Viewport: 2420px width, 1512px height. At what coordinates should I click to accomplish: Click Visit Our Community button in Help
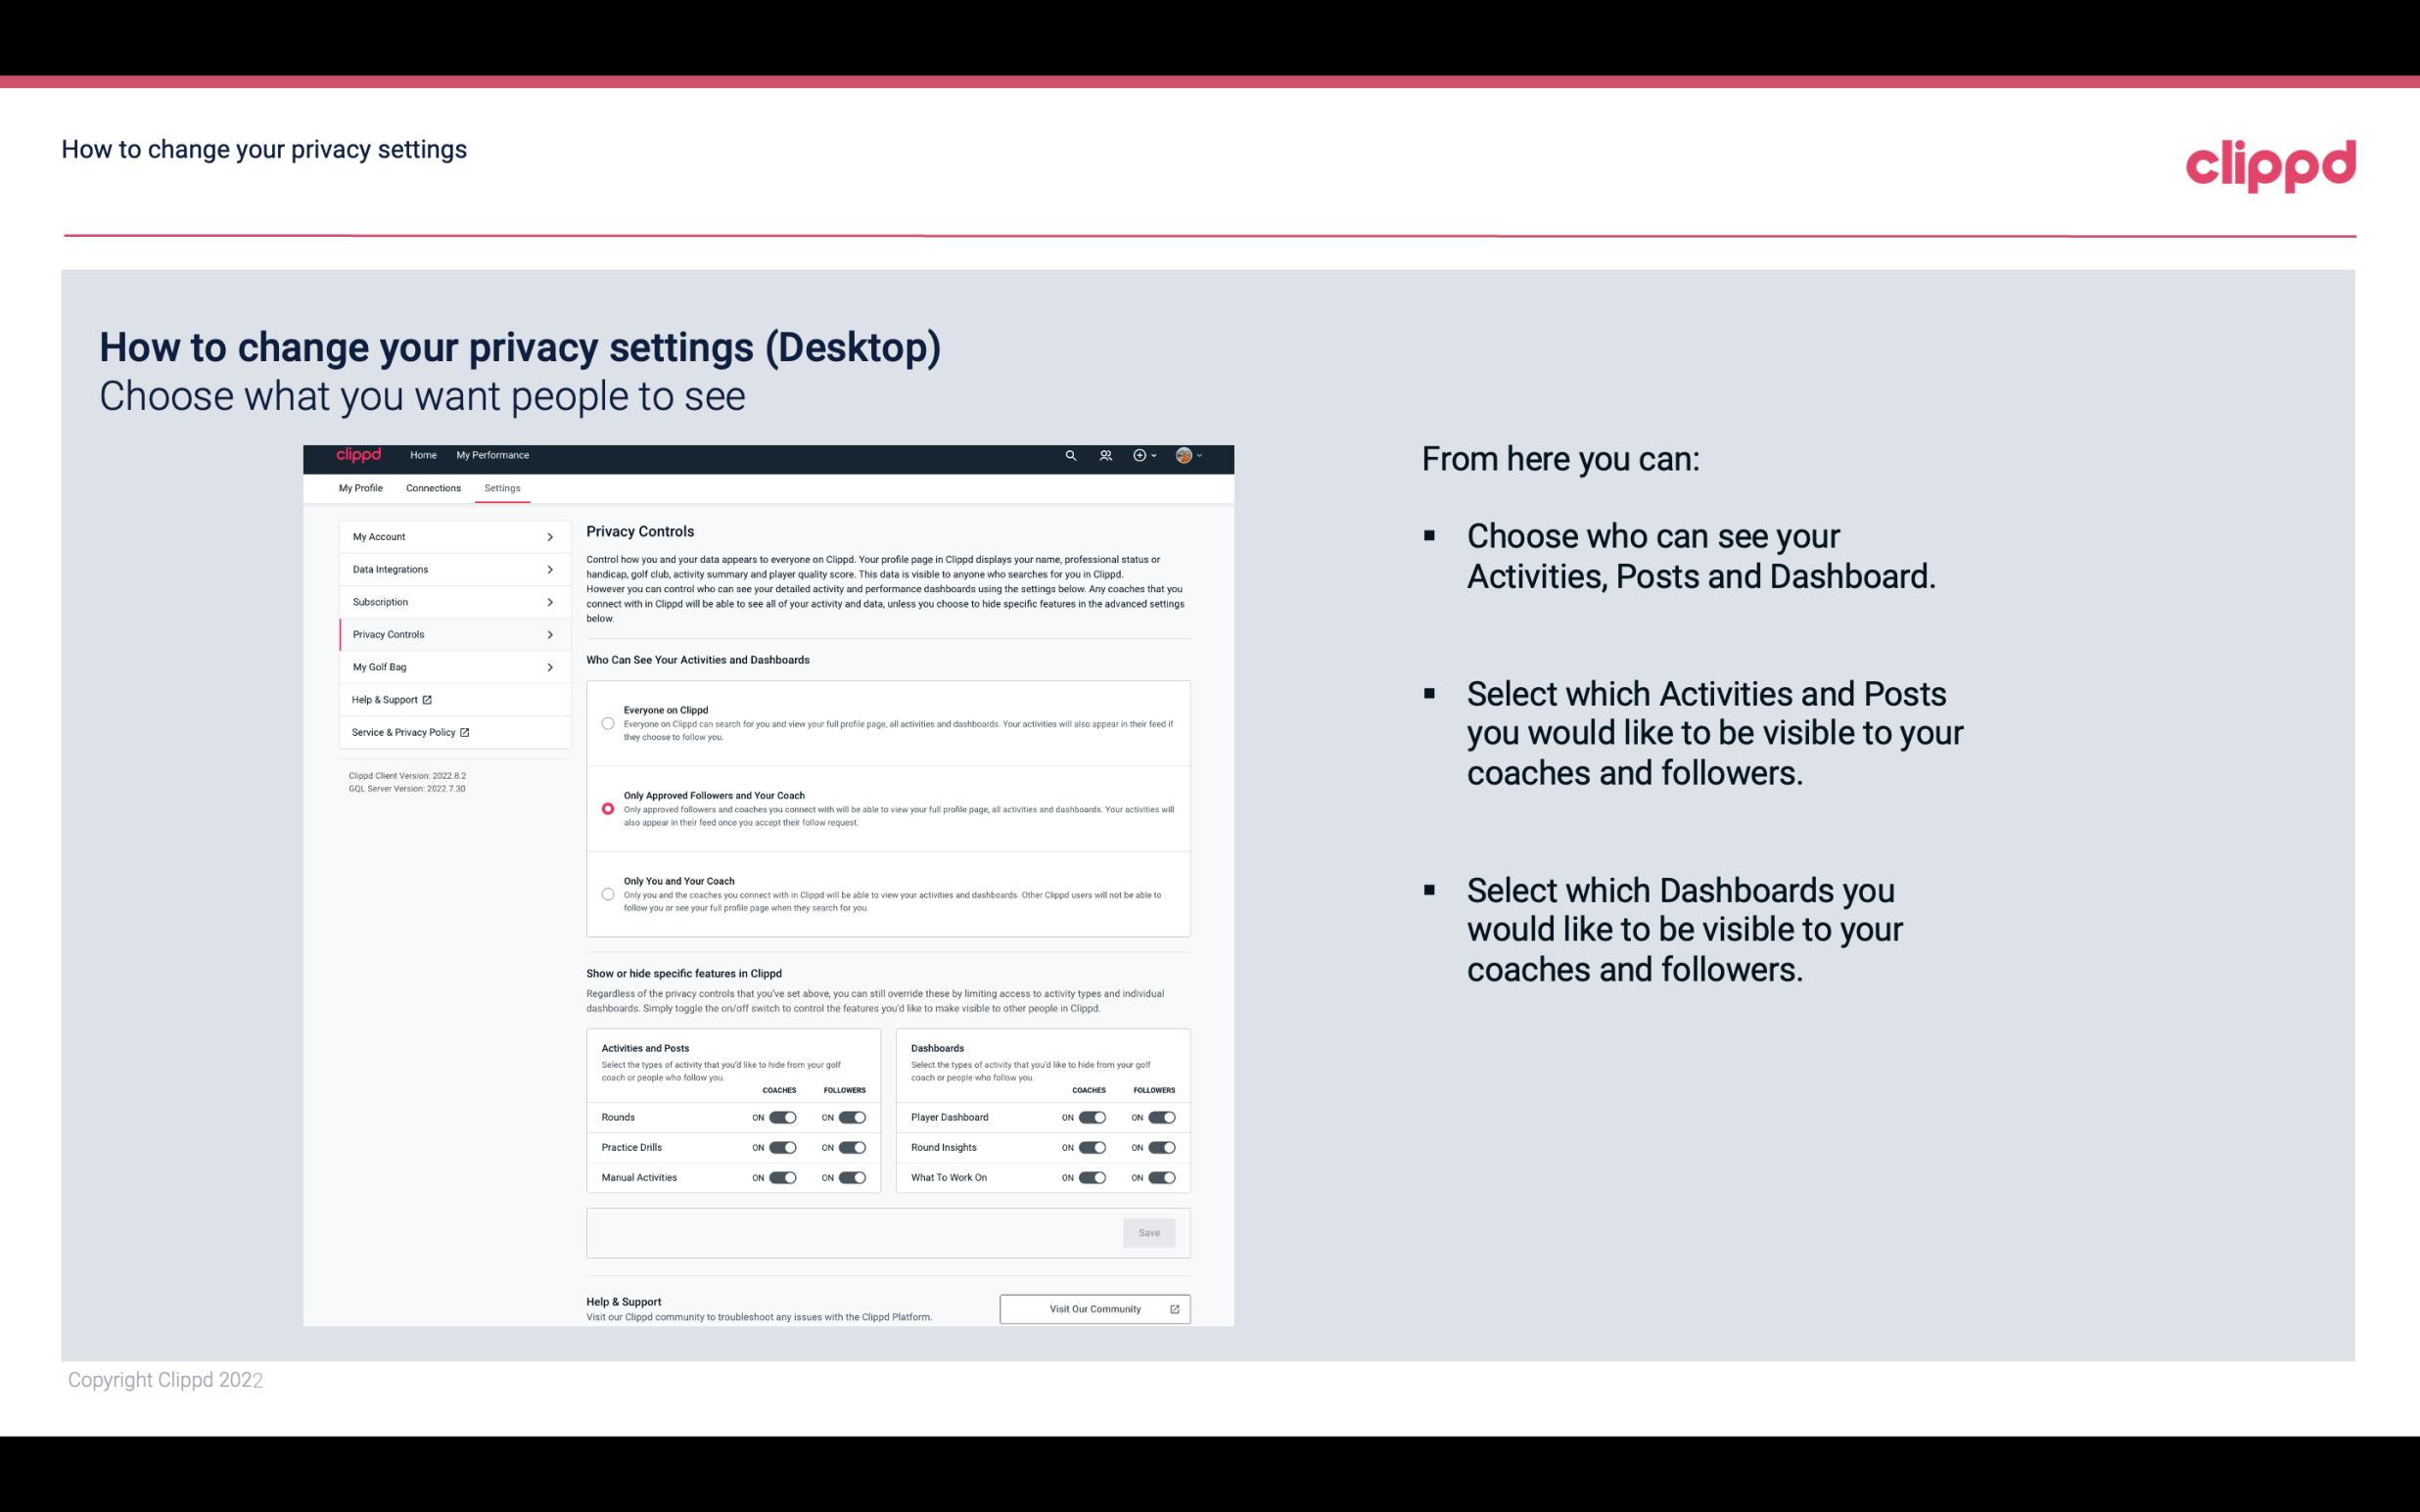point(1093,1308)
